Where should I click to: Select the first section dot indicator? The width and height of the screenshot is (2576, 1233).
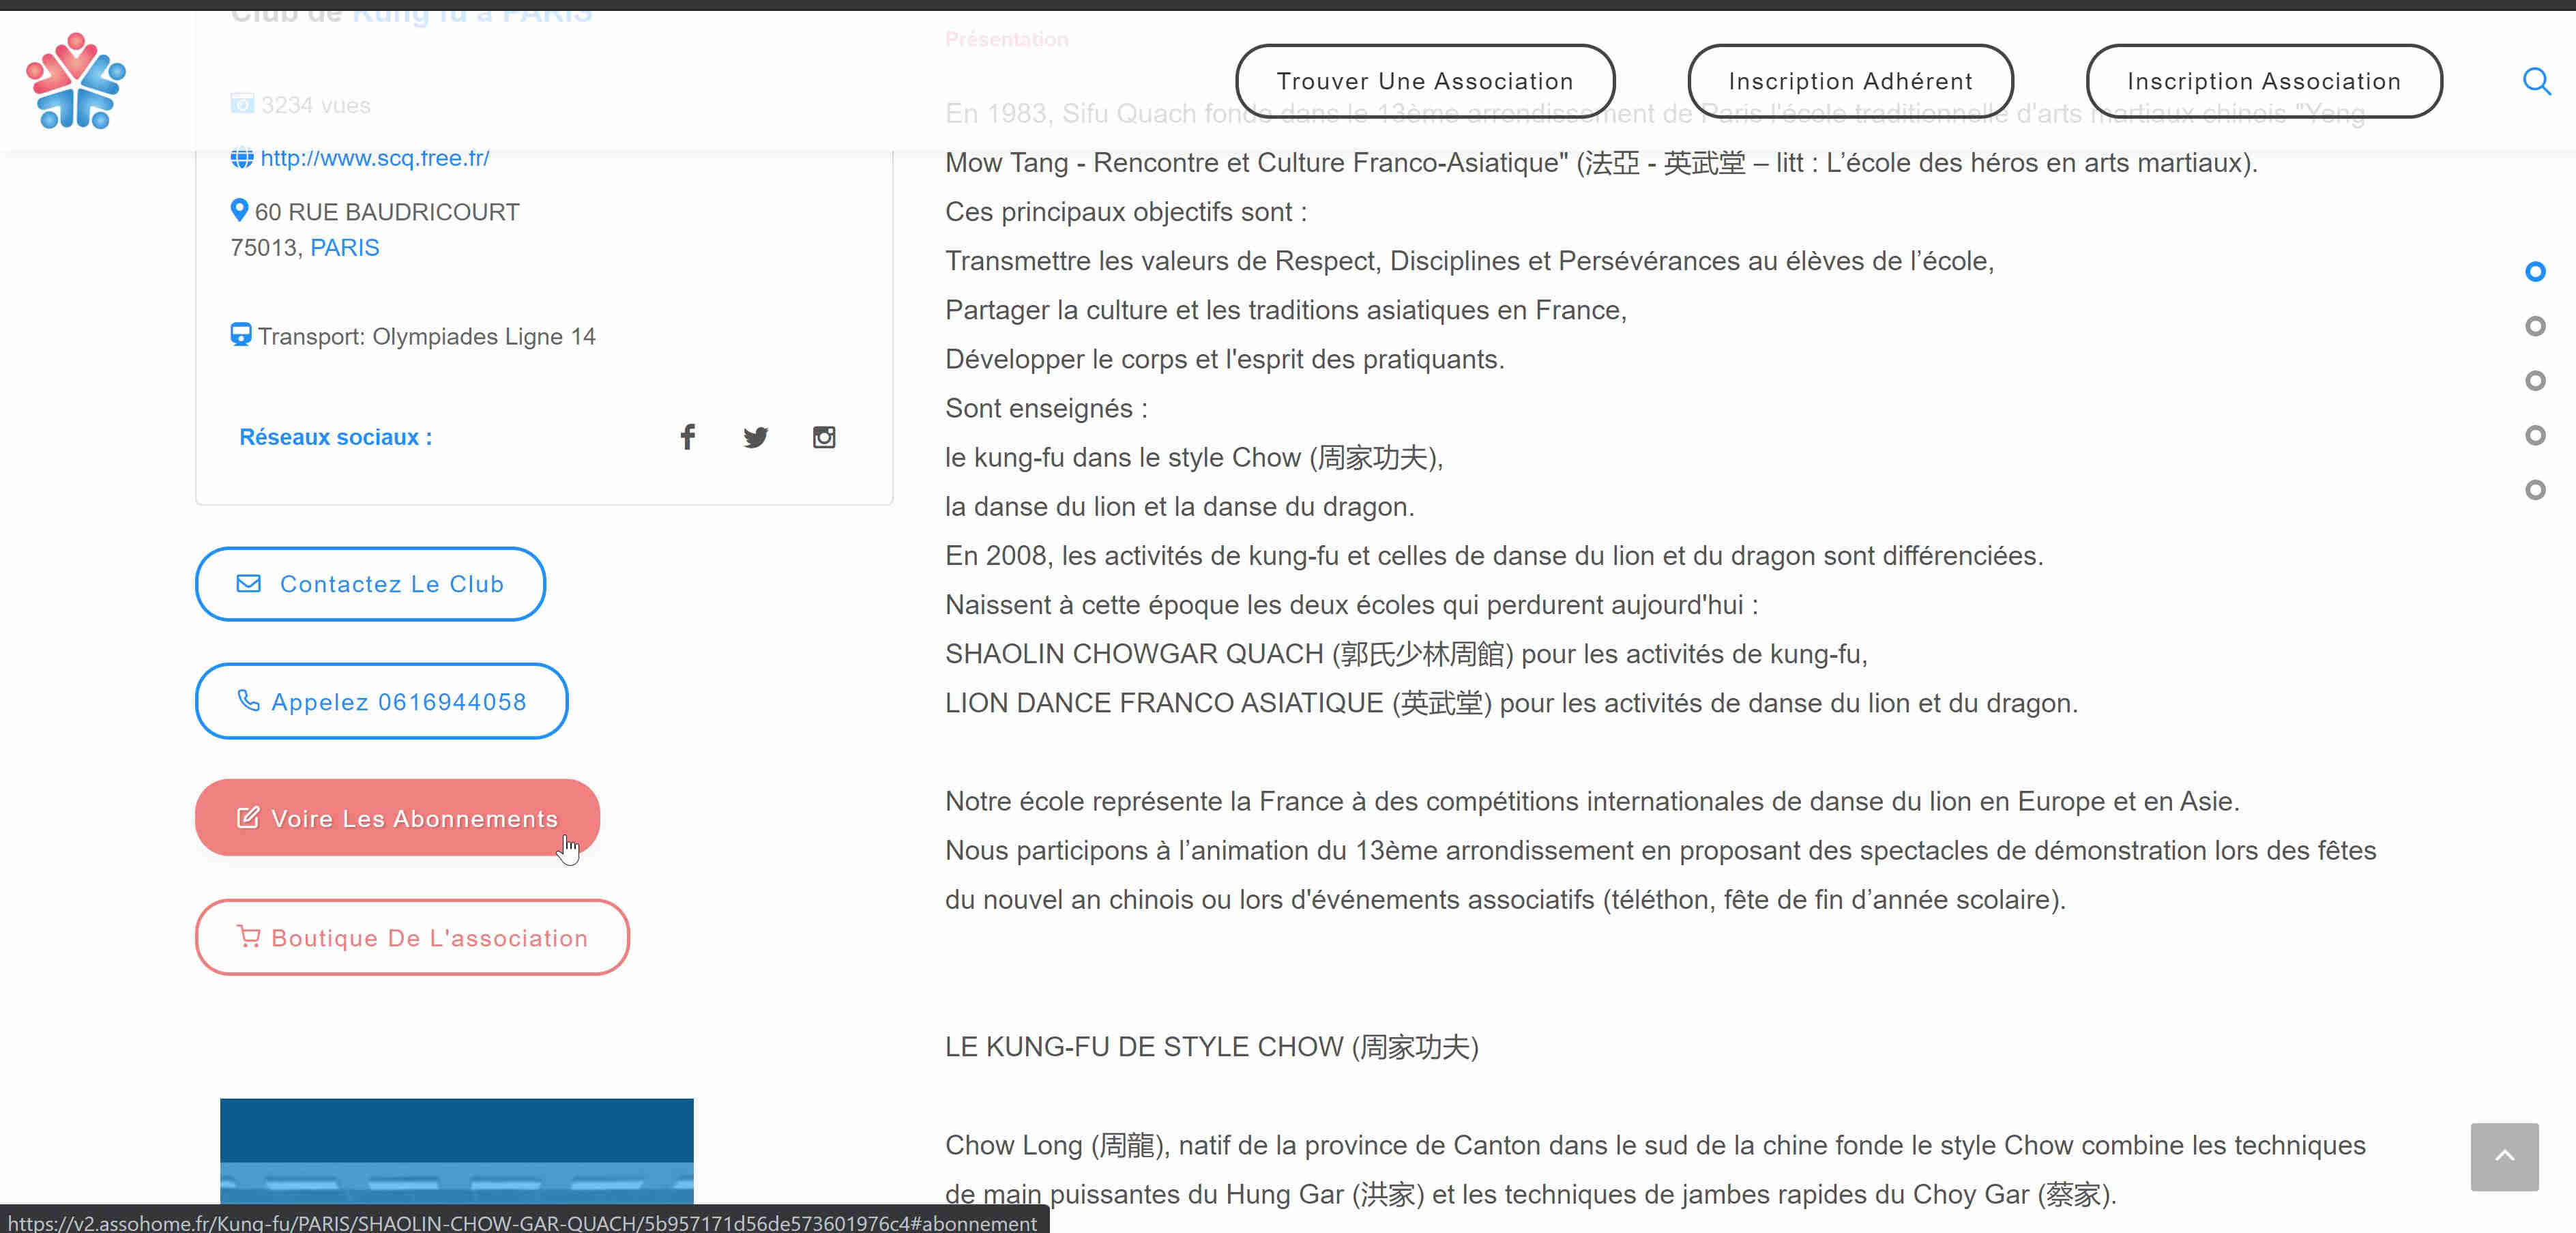pos(2534,272)
